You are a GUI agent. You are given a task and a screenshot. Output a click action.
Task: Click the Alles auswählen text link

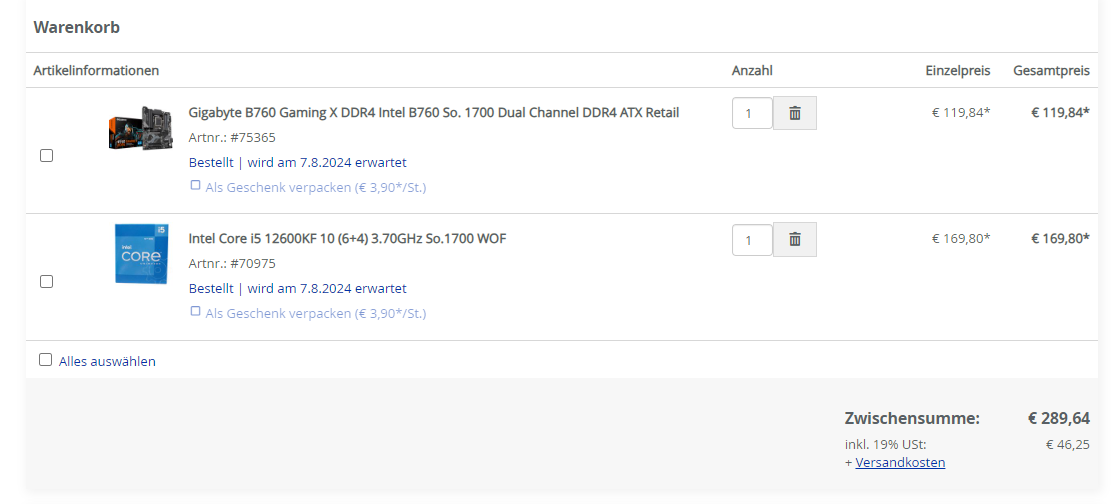tap(107, 361)
